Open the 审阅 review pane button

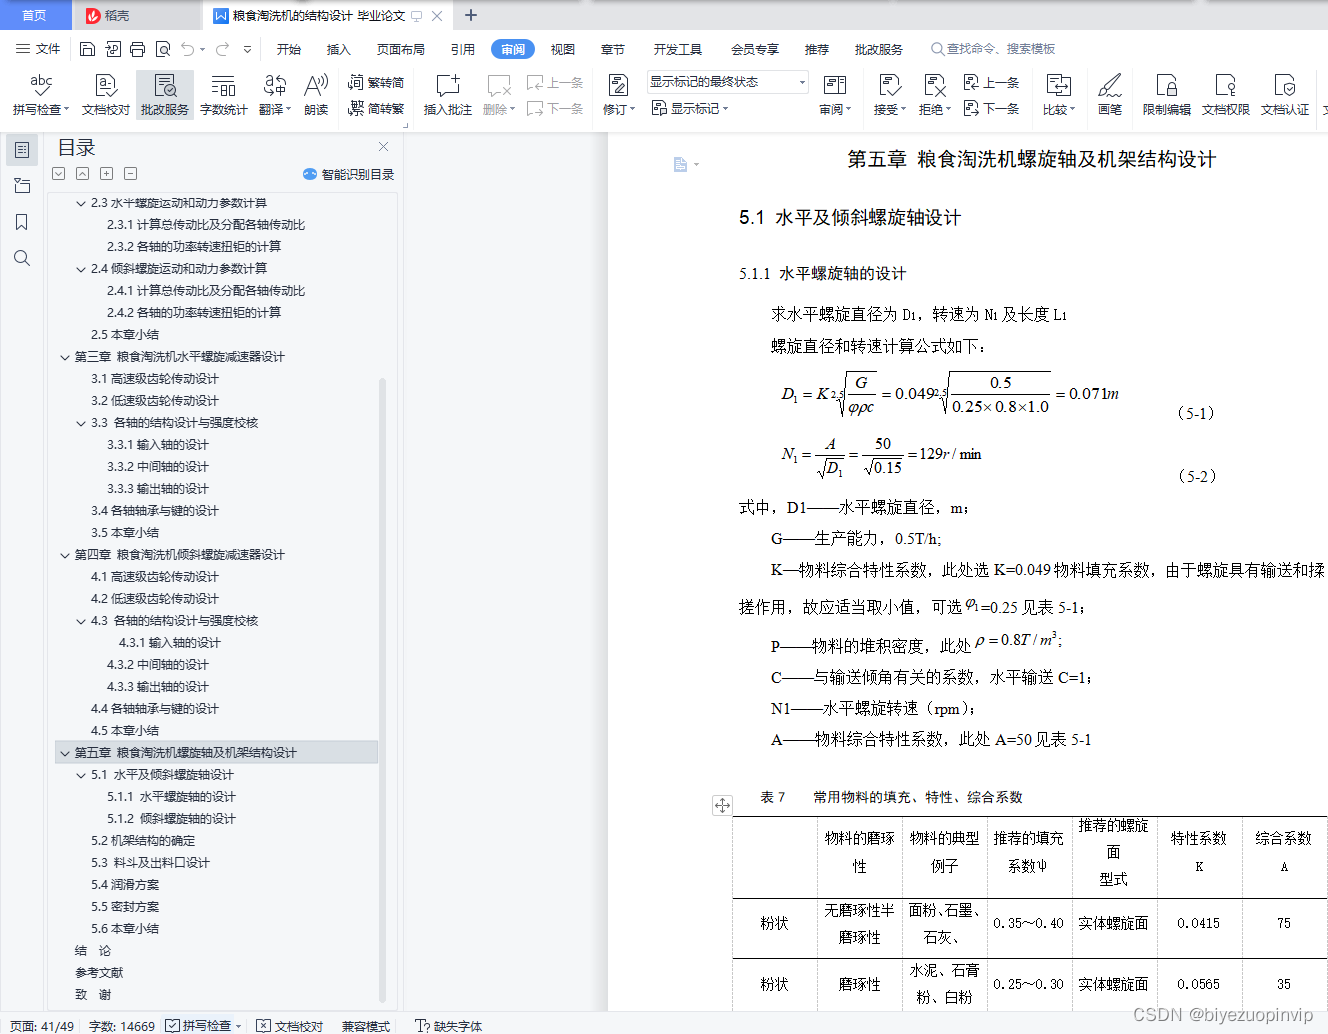click(835, 95)
